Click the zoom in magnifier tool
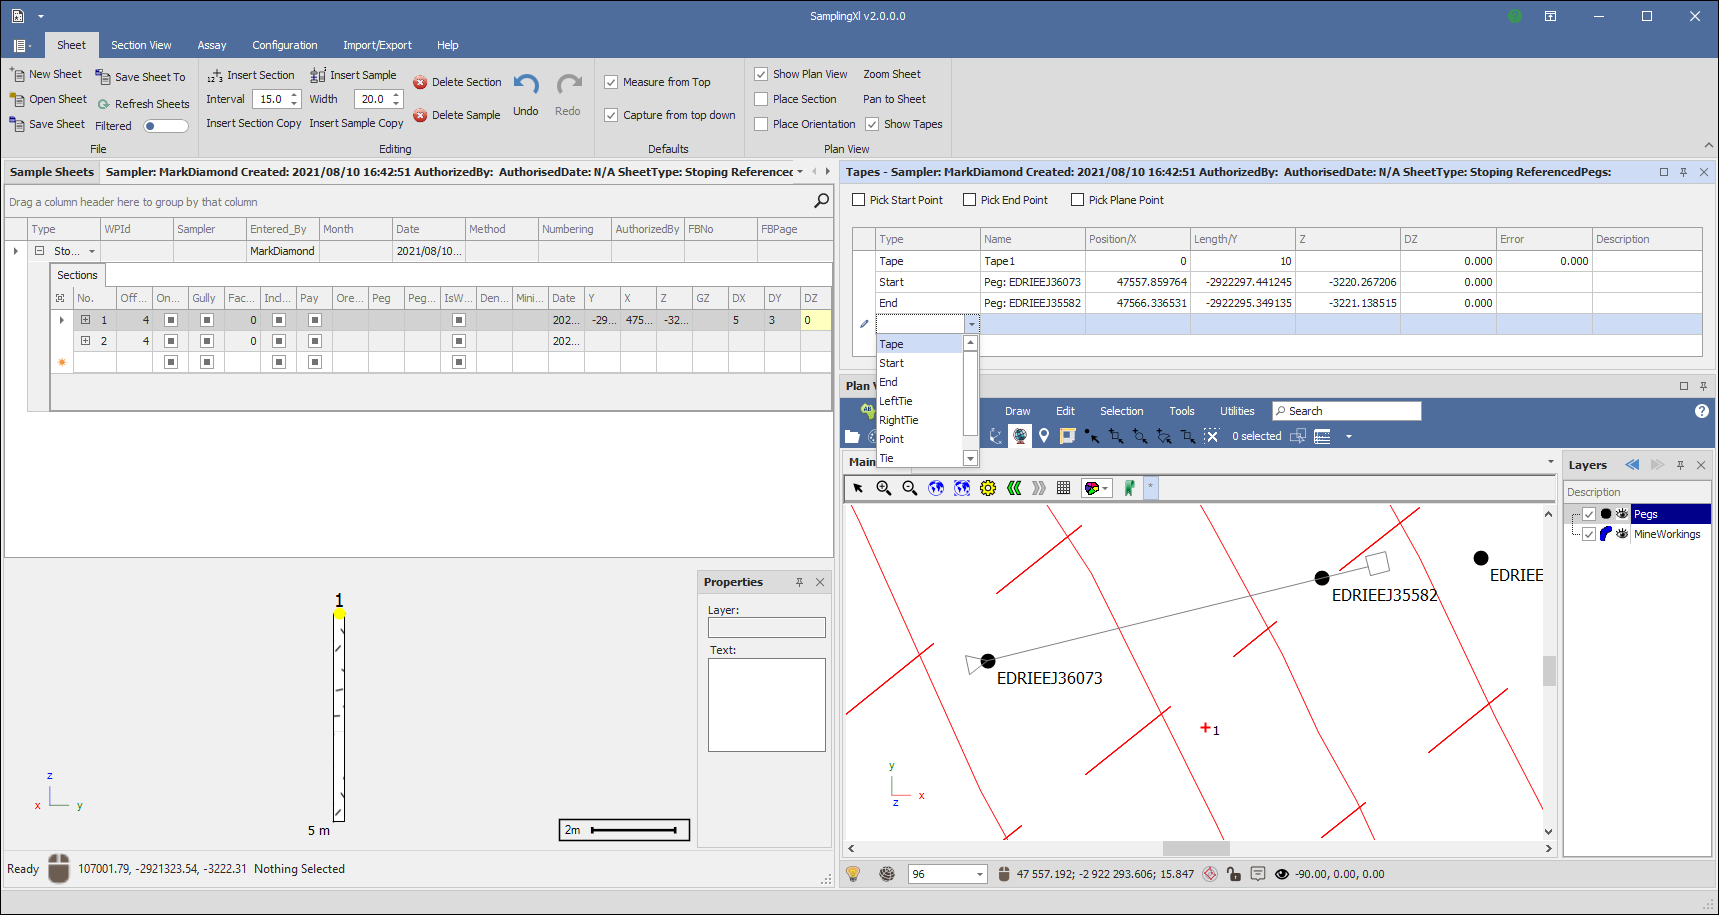The height and width of the screenshot is (915, 1719). (884, 488)
